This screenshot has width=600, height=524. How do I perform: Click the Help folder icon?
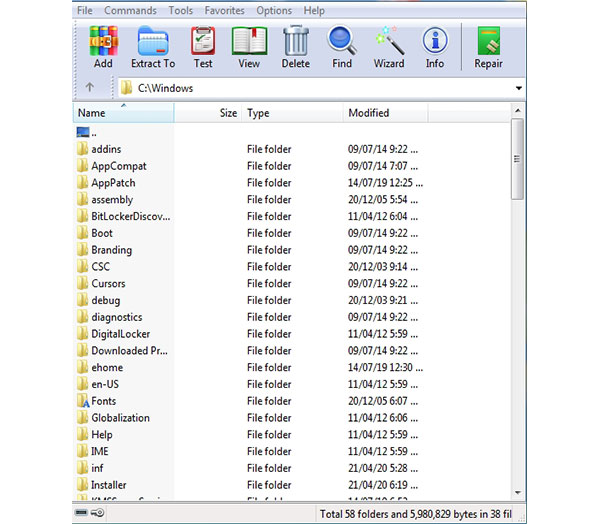[82, 435]
